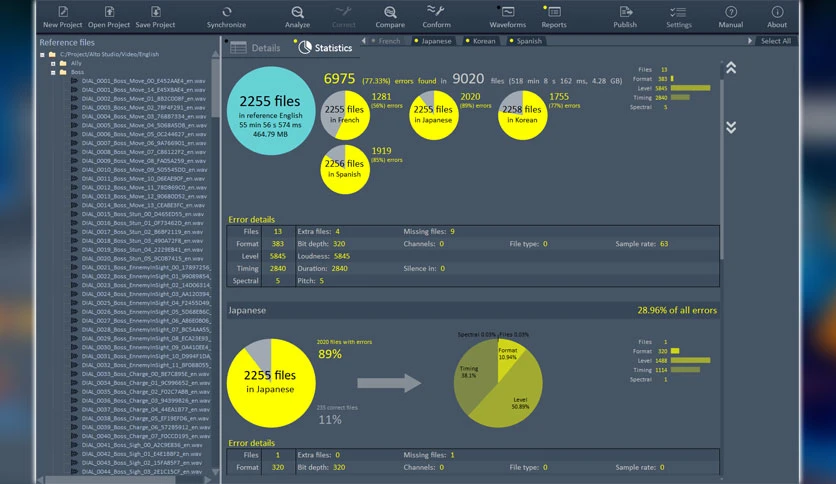Click Extra files value 4
Image resolution: width=836 pixels, height=484 pixels.
(x=337, y=232)
